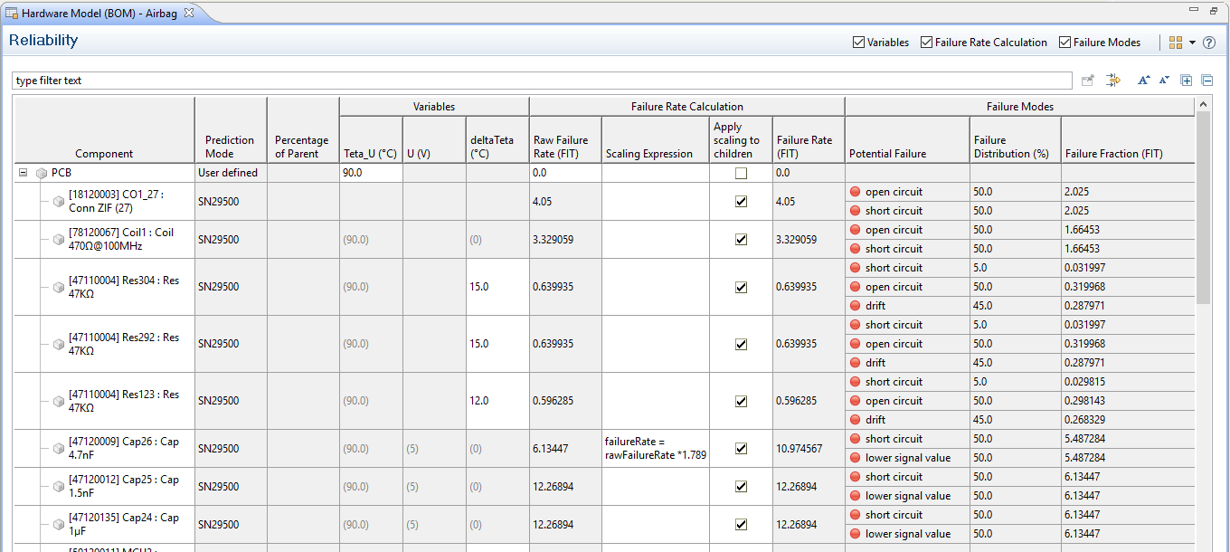Enable apply scaling to children for PCB
Image resolution: width=1230 pixels, height=552 pixels.
[x=740, y=173]
